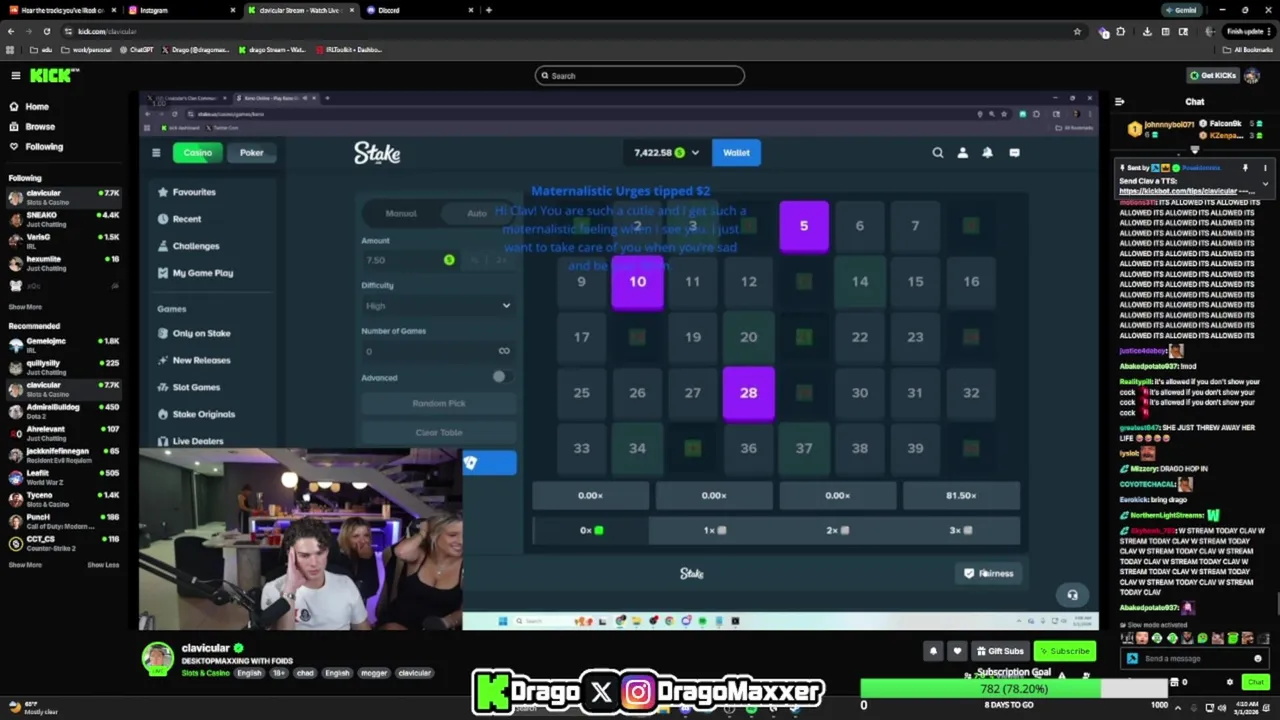Follow the channel with heart icon

coord(957,651)
